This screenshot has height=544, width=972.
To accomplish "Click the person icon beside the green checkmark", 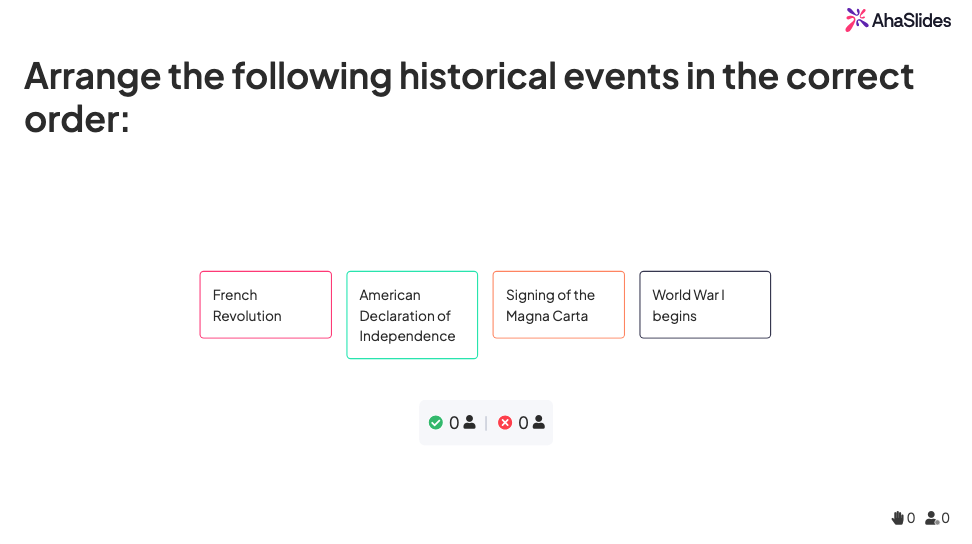I will point(469,423).
